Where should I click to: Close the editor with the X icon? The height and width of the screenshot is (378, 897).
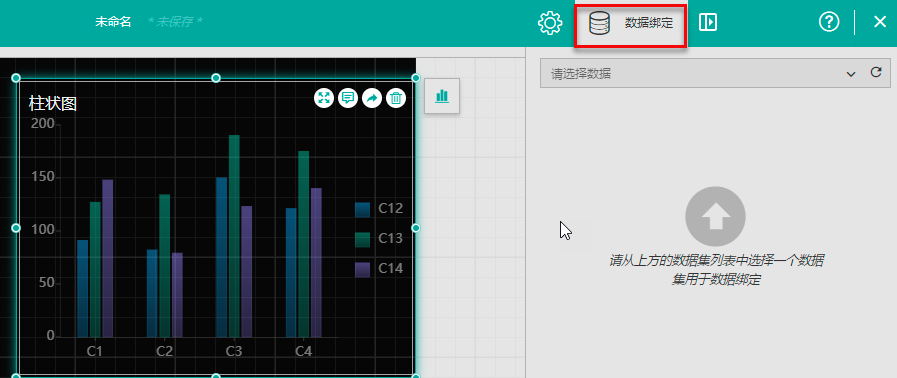click(x=880, y=22)
